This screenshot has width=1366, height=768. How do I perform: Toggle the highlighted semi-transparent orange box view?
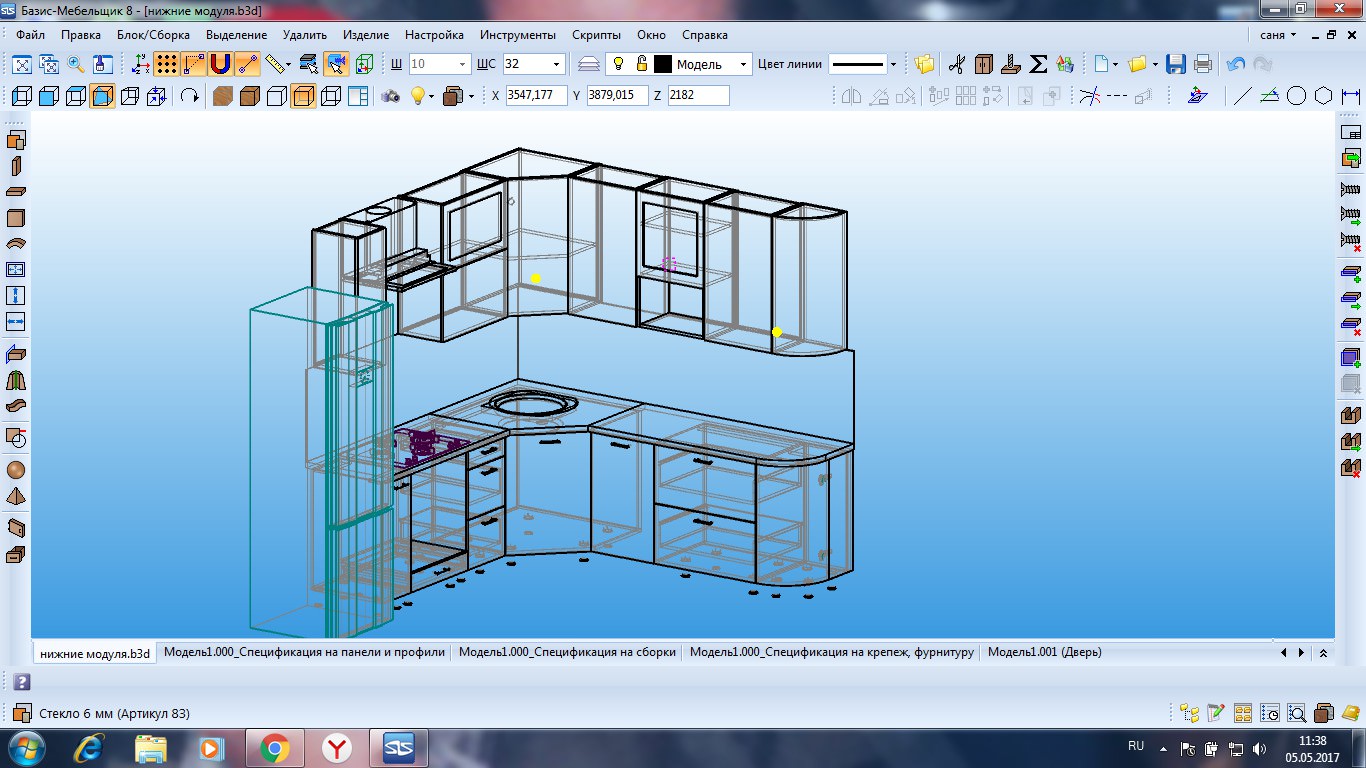102,96
